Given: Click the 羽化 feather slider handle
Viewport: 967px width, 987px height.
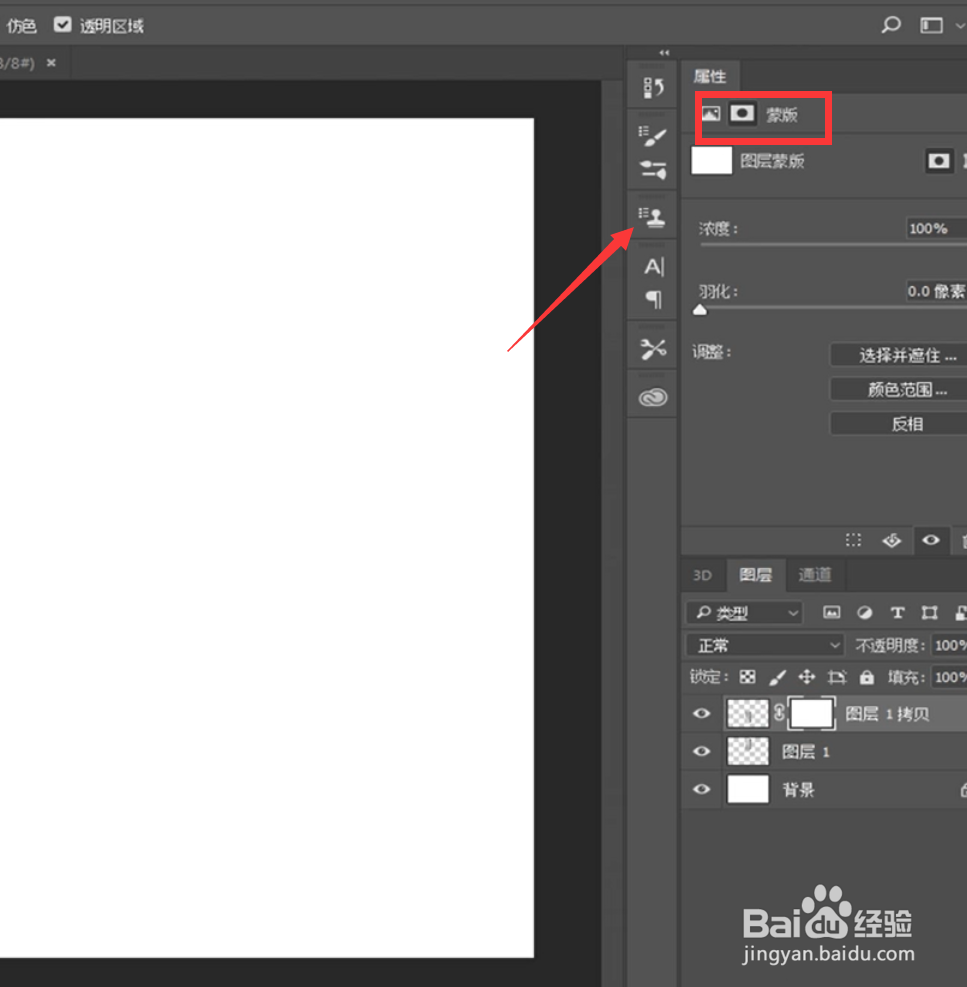Looking at the screenshot, I should point(700,310).
